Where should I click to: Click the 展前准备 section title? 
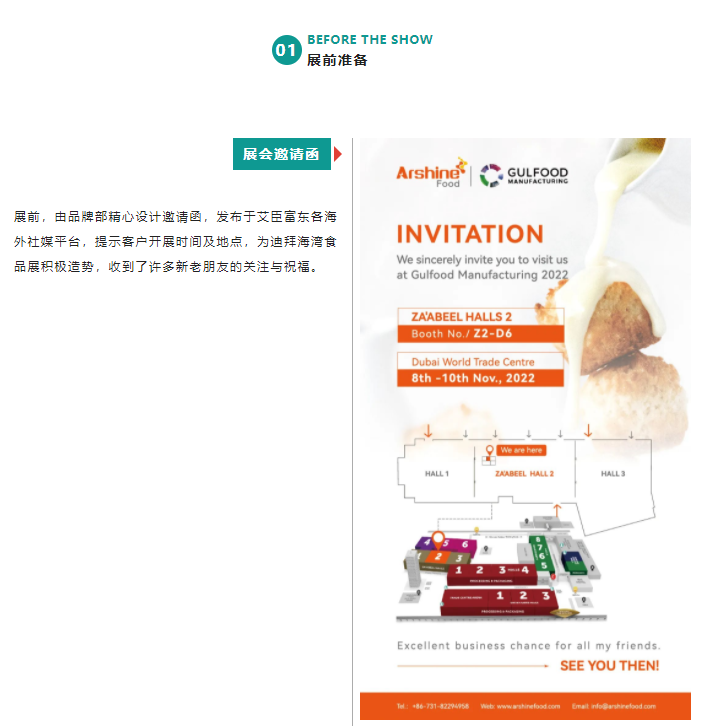click(x=337, y=60)
